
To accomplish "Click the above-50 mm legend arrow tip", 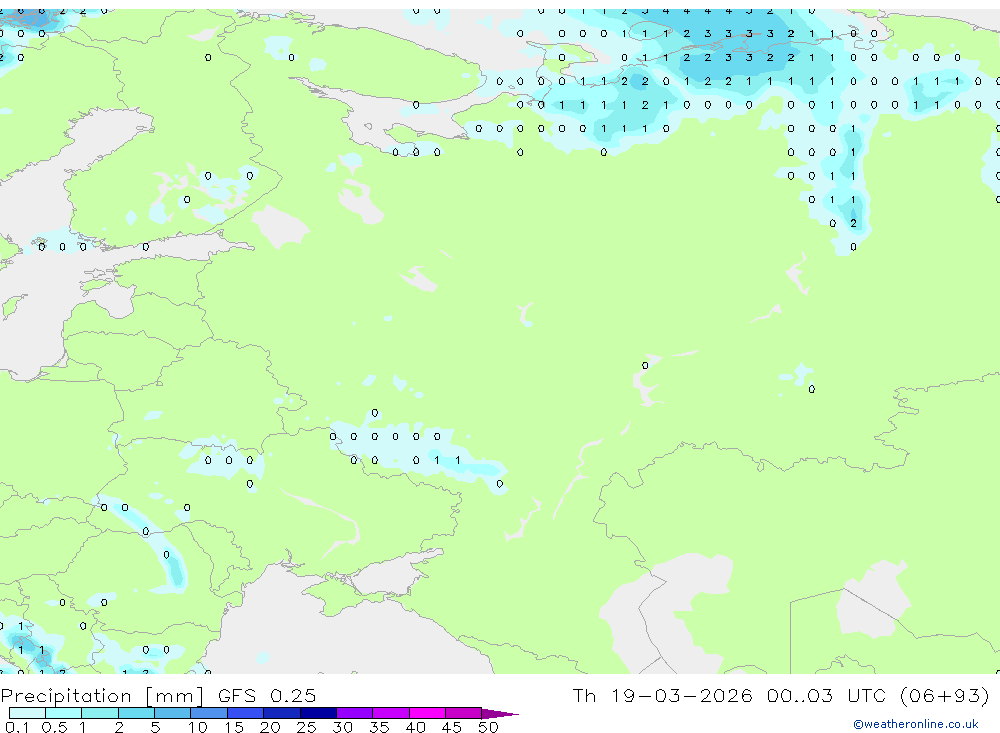I will [500, 714].
